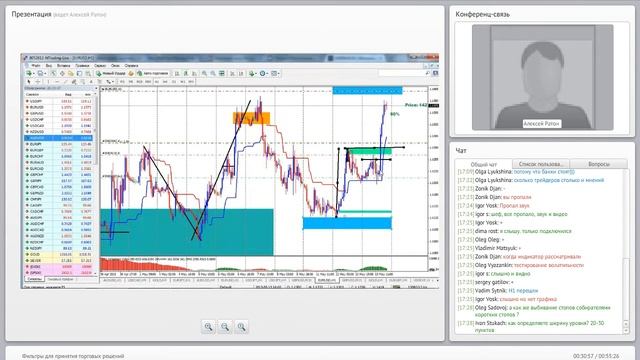Click the New Order button
Image resolution: width=640 pixels, height=360 pixels.
[x=110, y=73]
